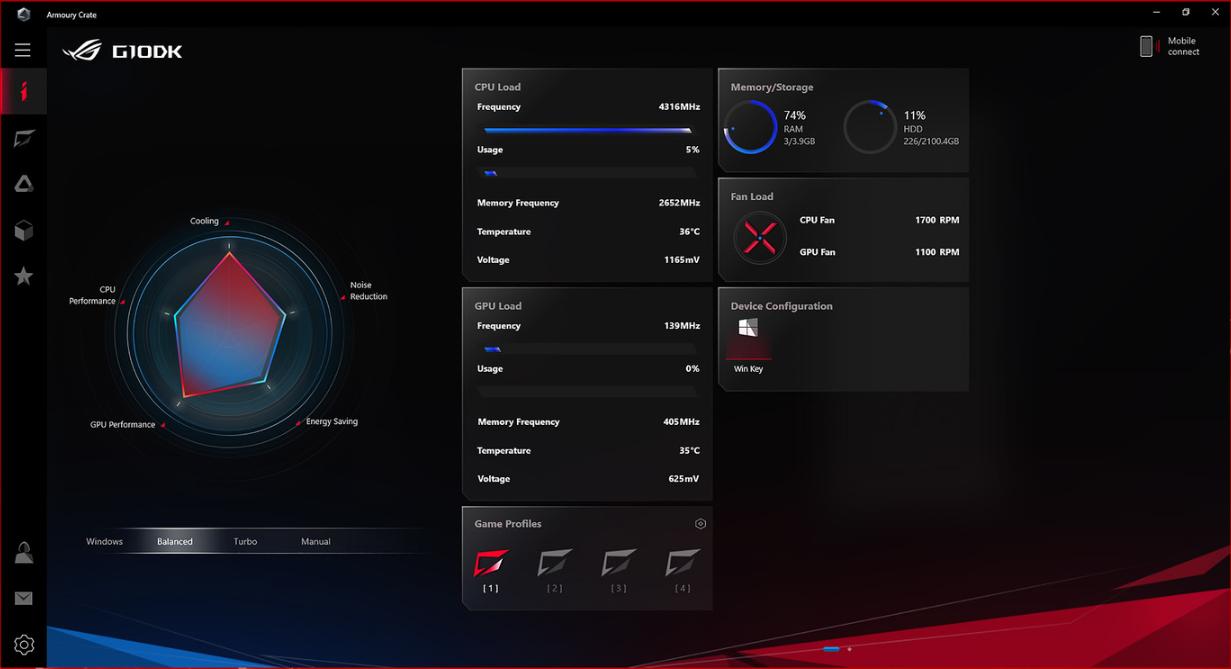Open the Aura Sync triangle icon
This screenshot has height=669, width=1231.
(x=24, y=184)
